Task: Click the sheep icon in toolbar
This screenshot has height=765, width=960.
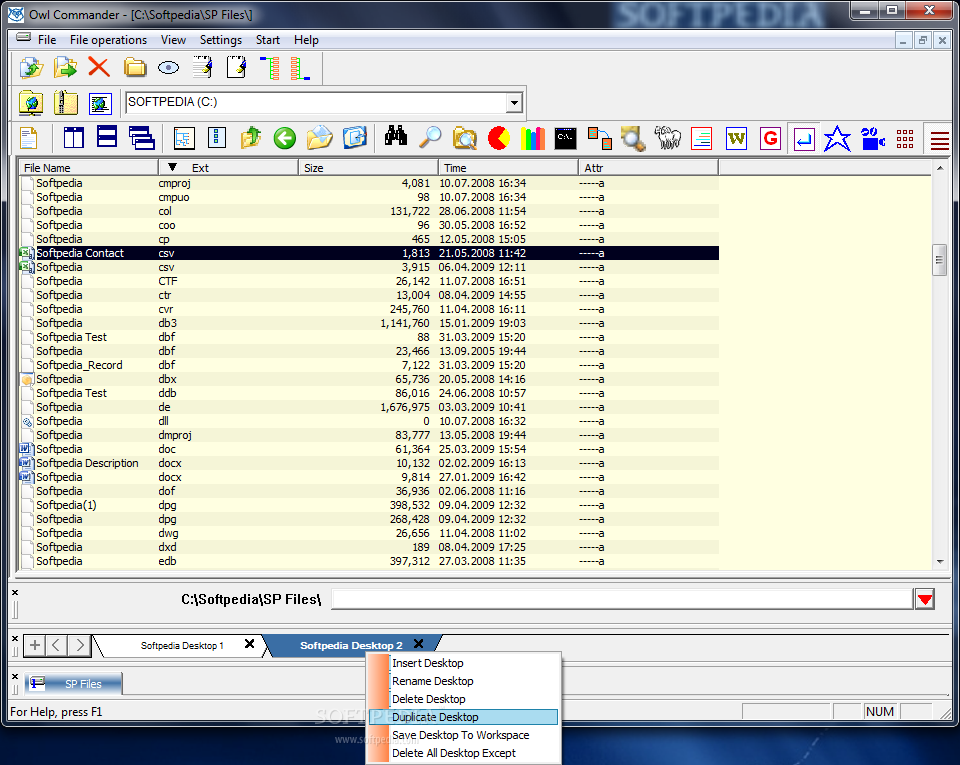Action: (x=667, y=138)
